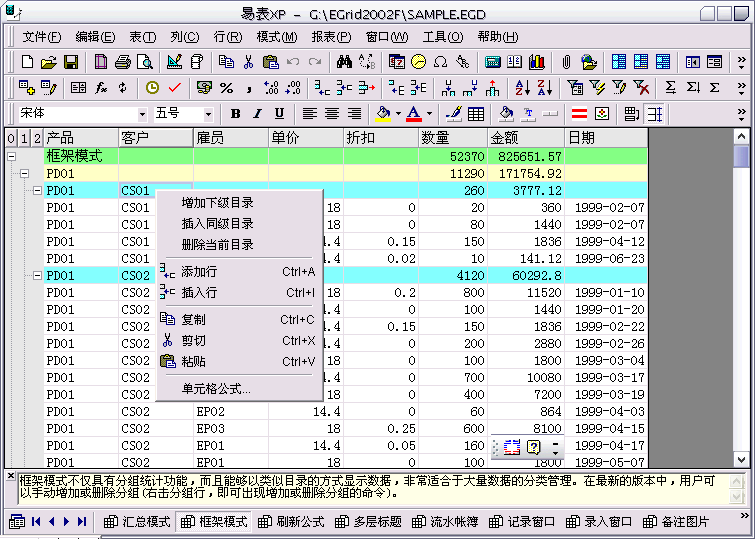
Task: Open the 报表(P) menu
Action: pyautogui.click(x=331, y=37)
